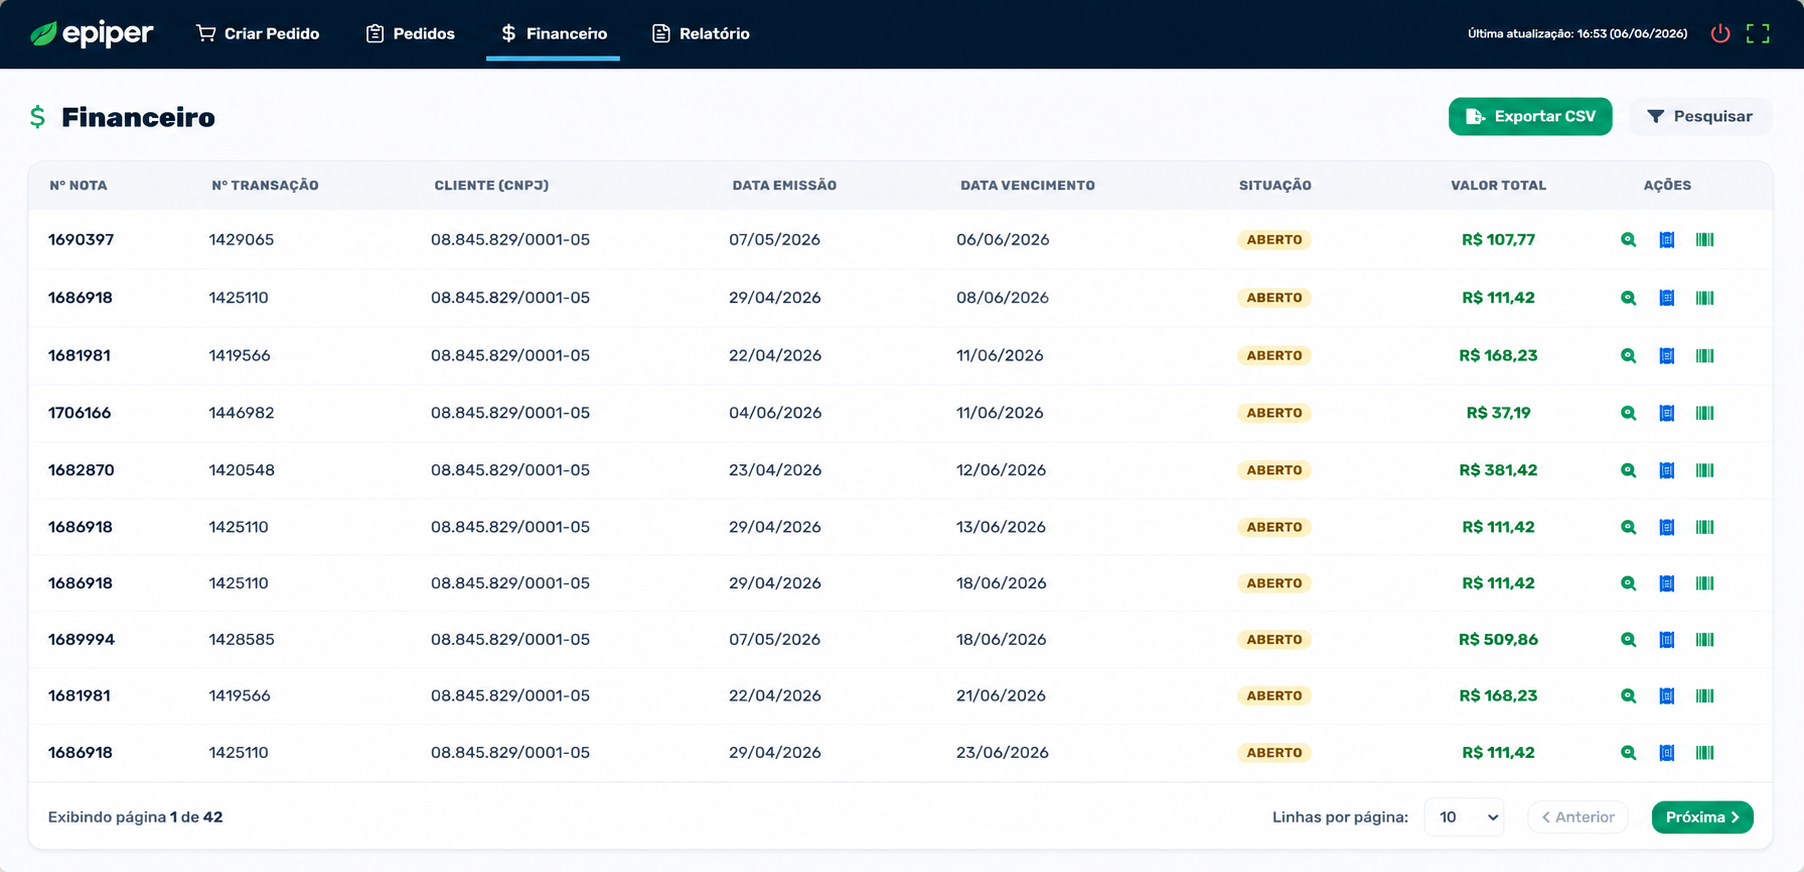Click the magnifier icon for R$ 381,42 row
This screenshot has width=1804, height=872.
coord(1628,470)
